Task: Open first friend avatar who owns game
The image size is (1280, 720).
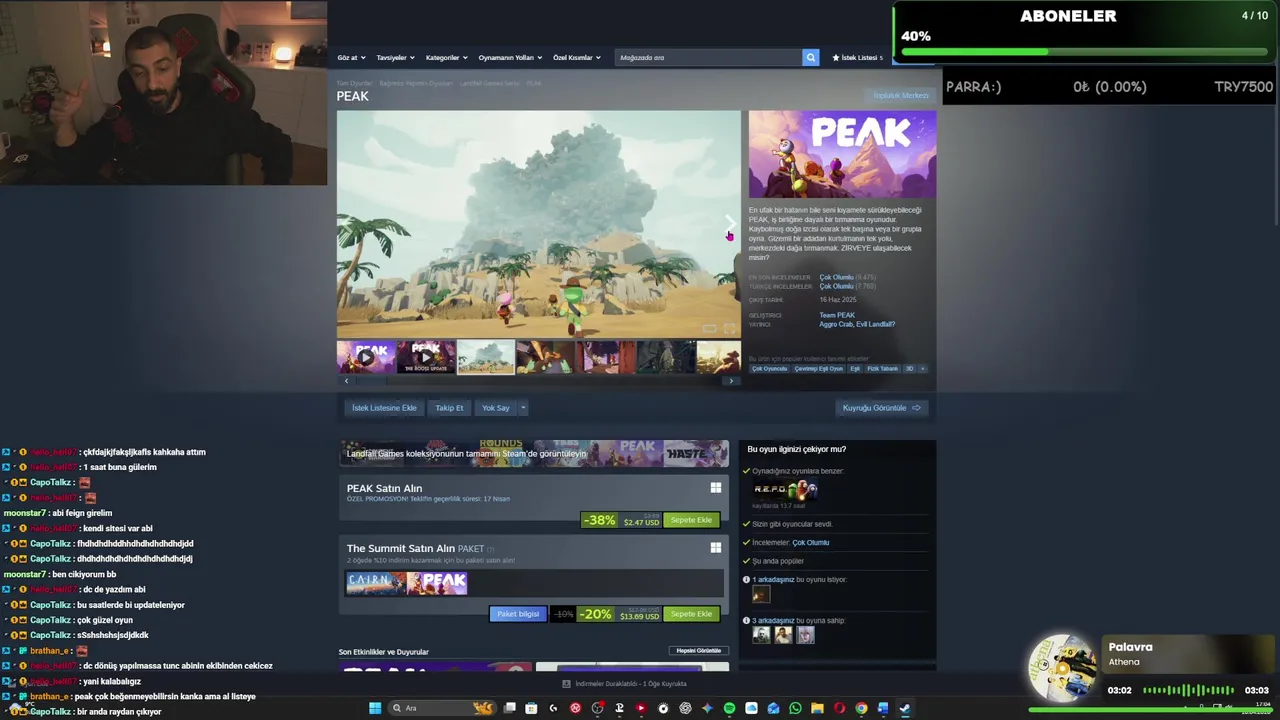Action: coord(761,635)
